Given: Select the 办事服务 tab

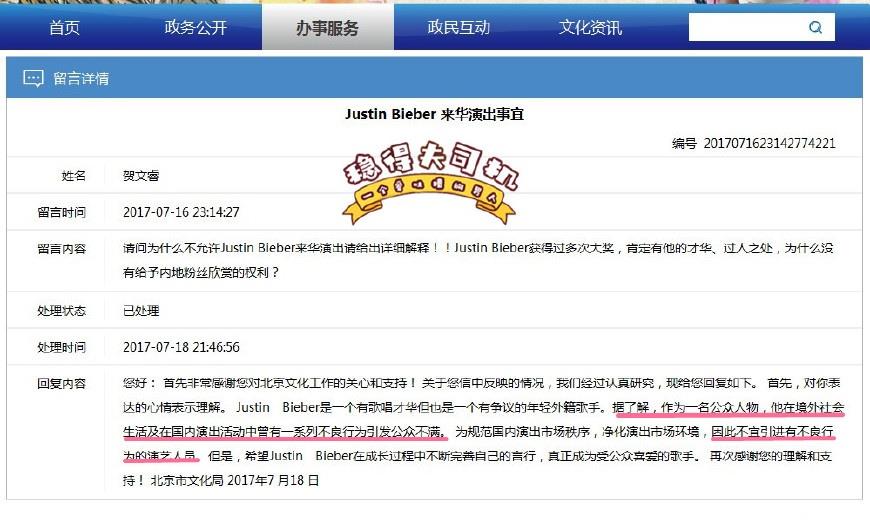Looking at the screenshot, I should 327,27.
